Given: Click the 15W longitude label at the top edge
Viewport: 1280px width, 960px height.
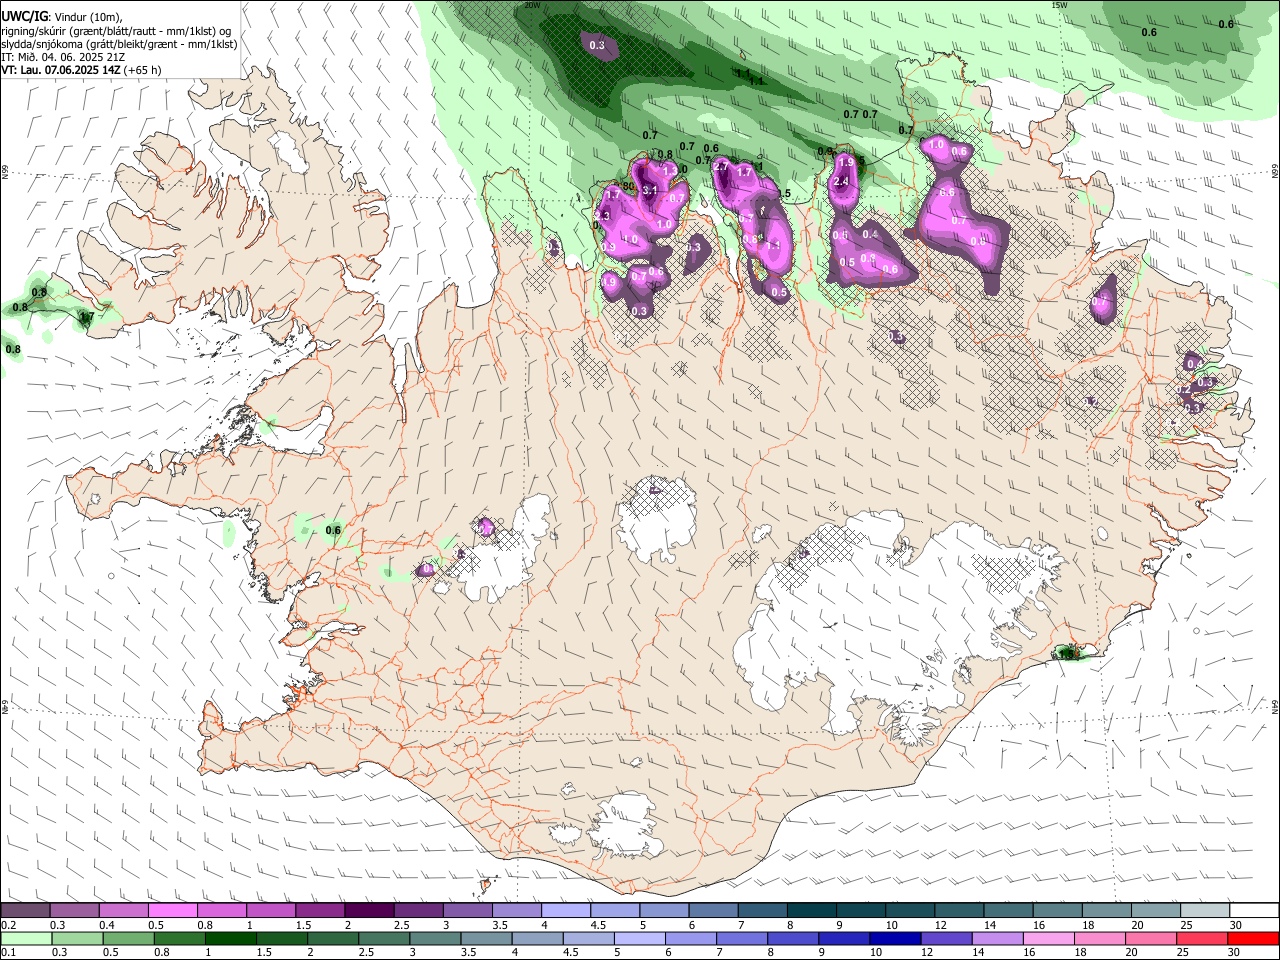Looking at the screenshot, I should pyautogui.click(x=1060, y=5).
